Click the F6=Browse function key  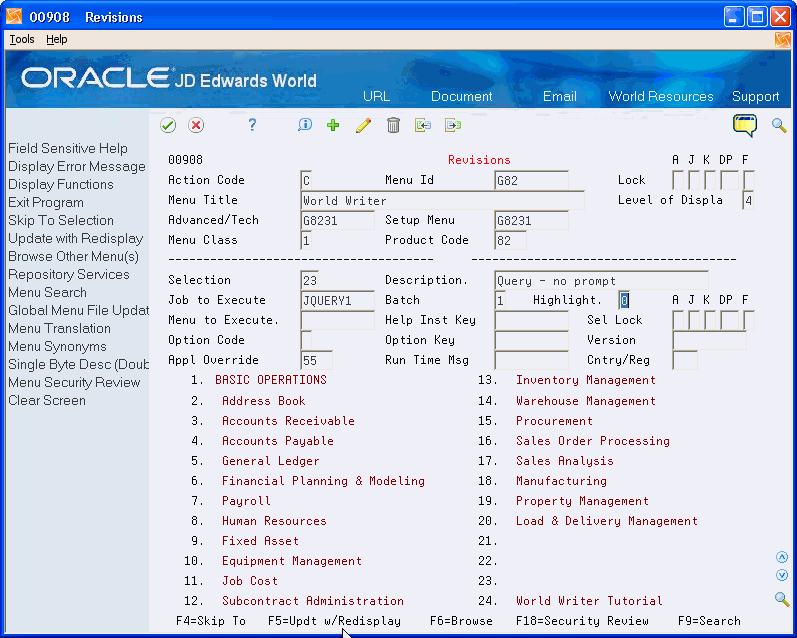tap(461, 621)
